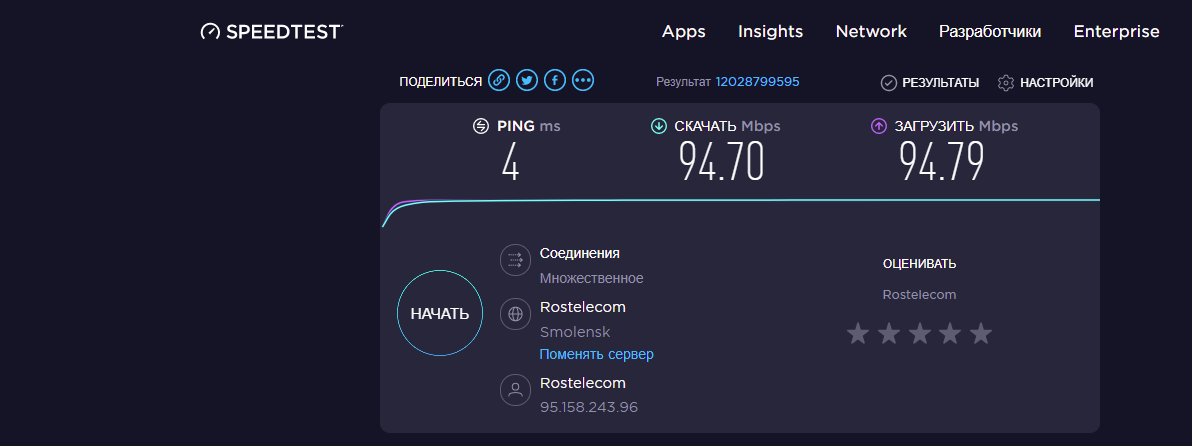The width and height of the screenshot is (1192, 446).
Task: Click the connections mode icon
Action: point(515,260)
